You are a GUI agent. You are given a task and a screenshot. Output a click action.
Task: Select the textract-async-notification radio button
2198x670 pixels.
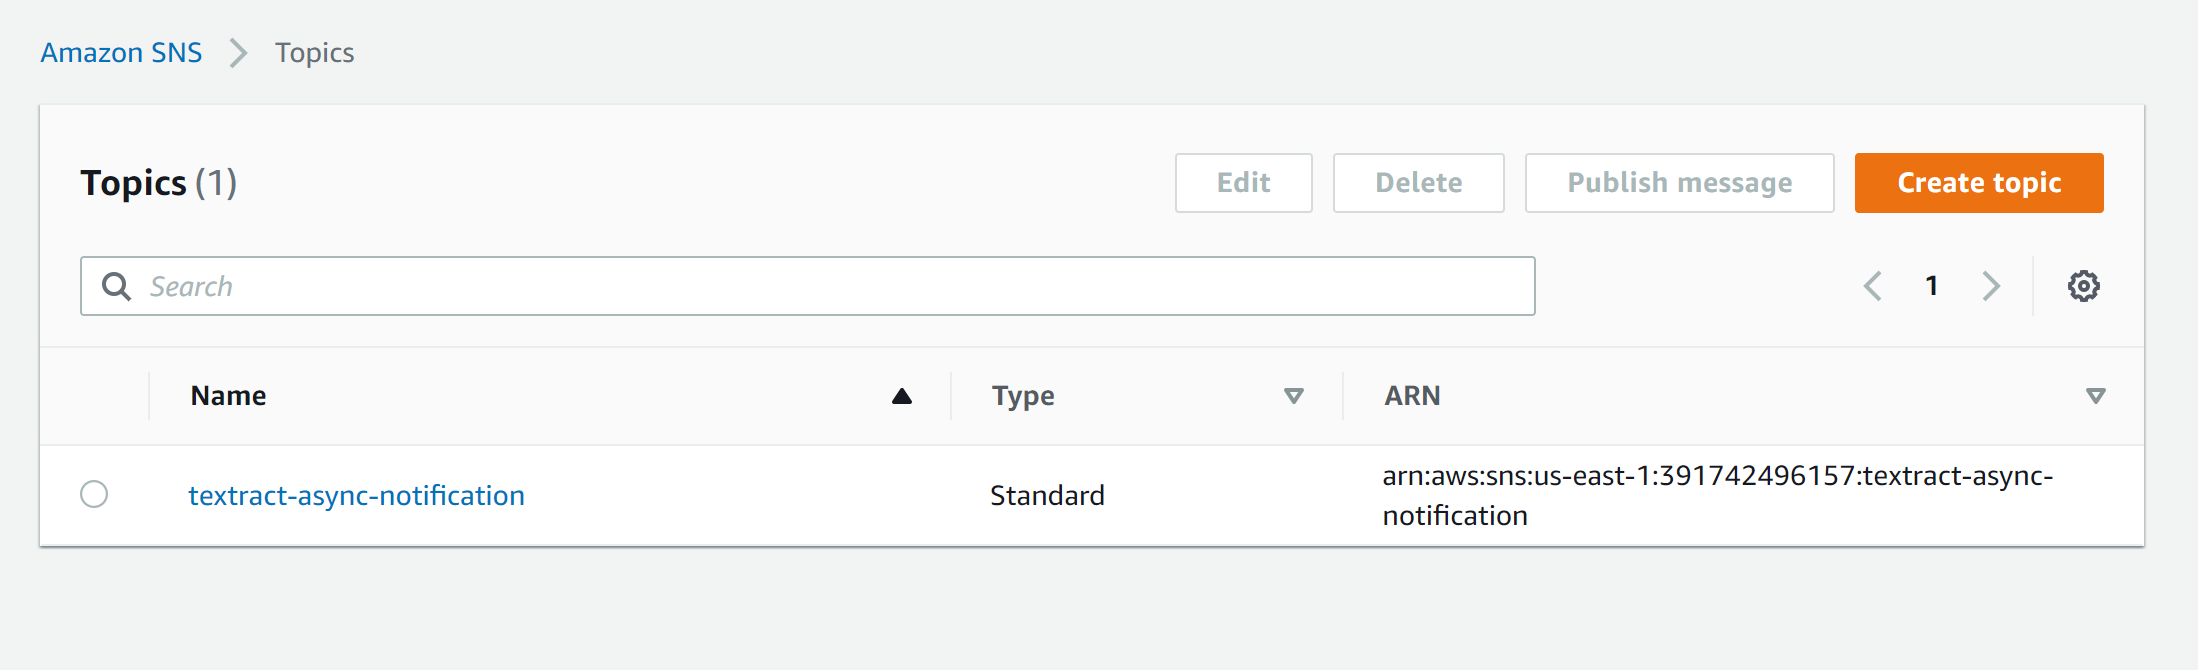(94, 494)
